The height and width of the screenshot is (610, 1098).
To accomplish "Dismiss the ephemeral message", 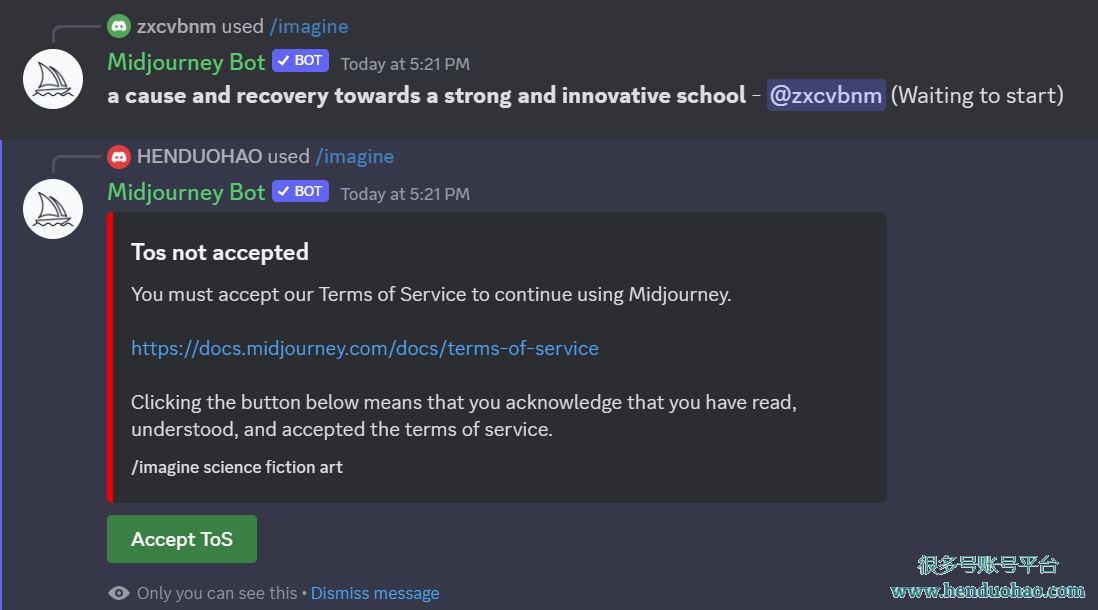I will 375,593.
